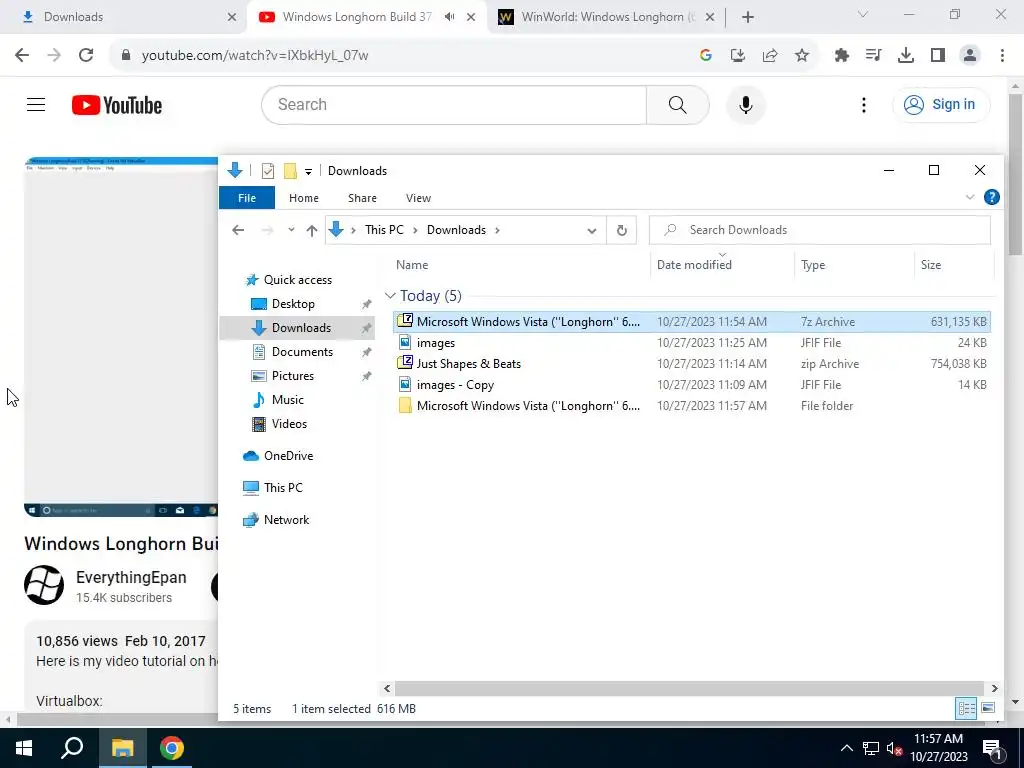
Task: Click This PC in the breadcrumb path
Action: (x=384, y=230)
